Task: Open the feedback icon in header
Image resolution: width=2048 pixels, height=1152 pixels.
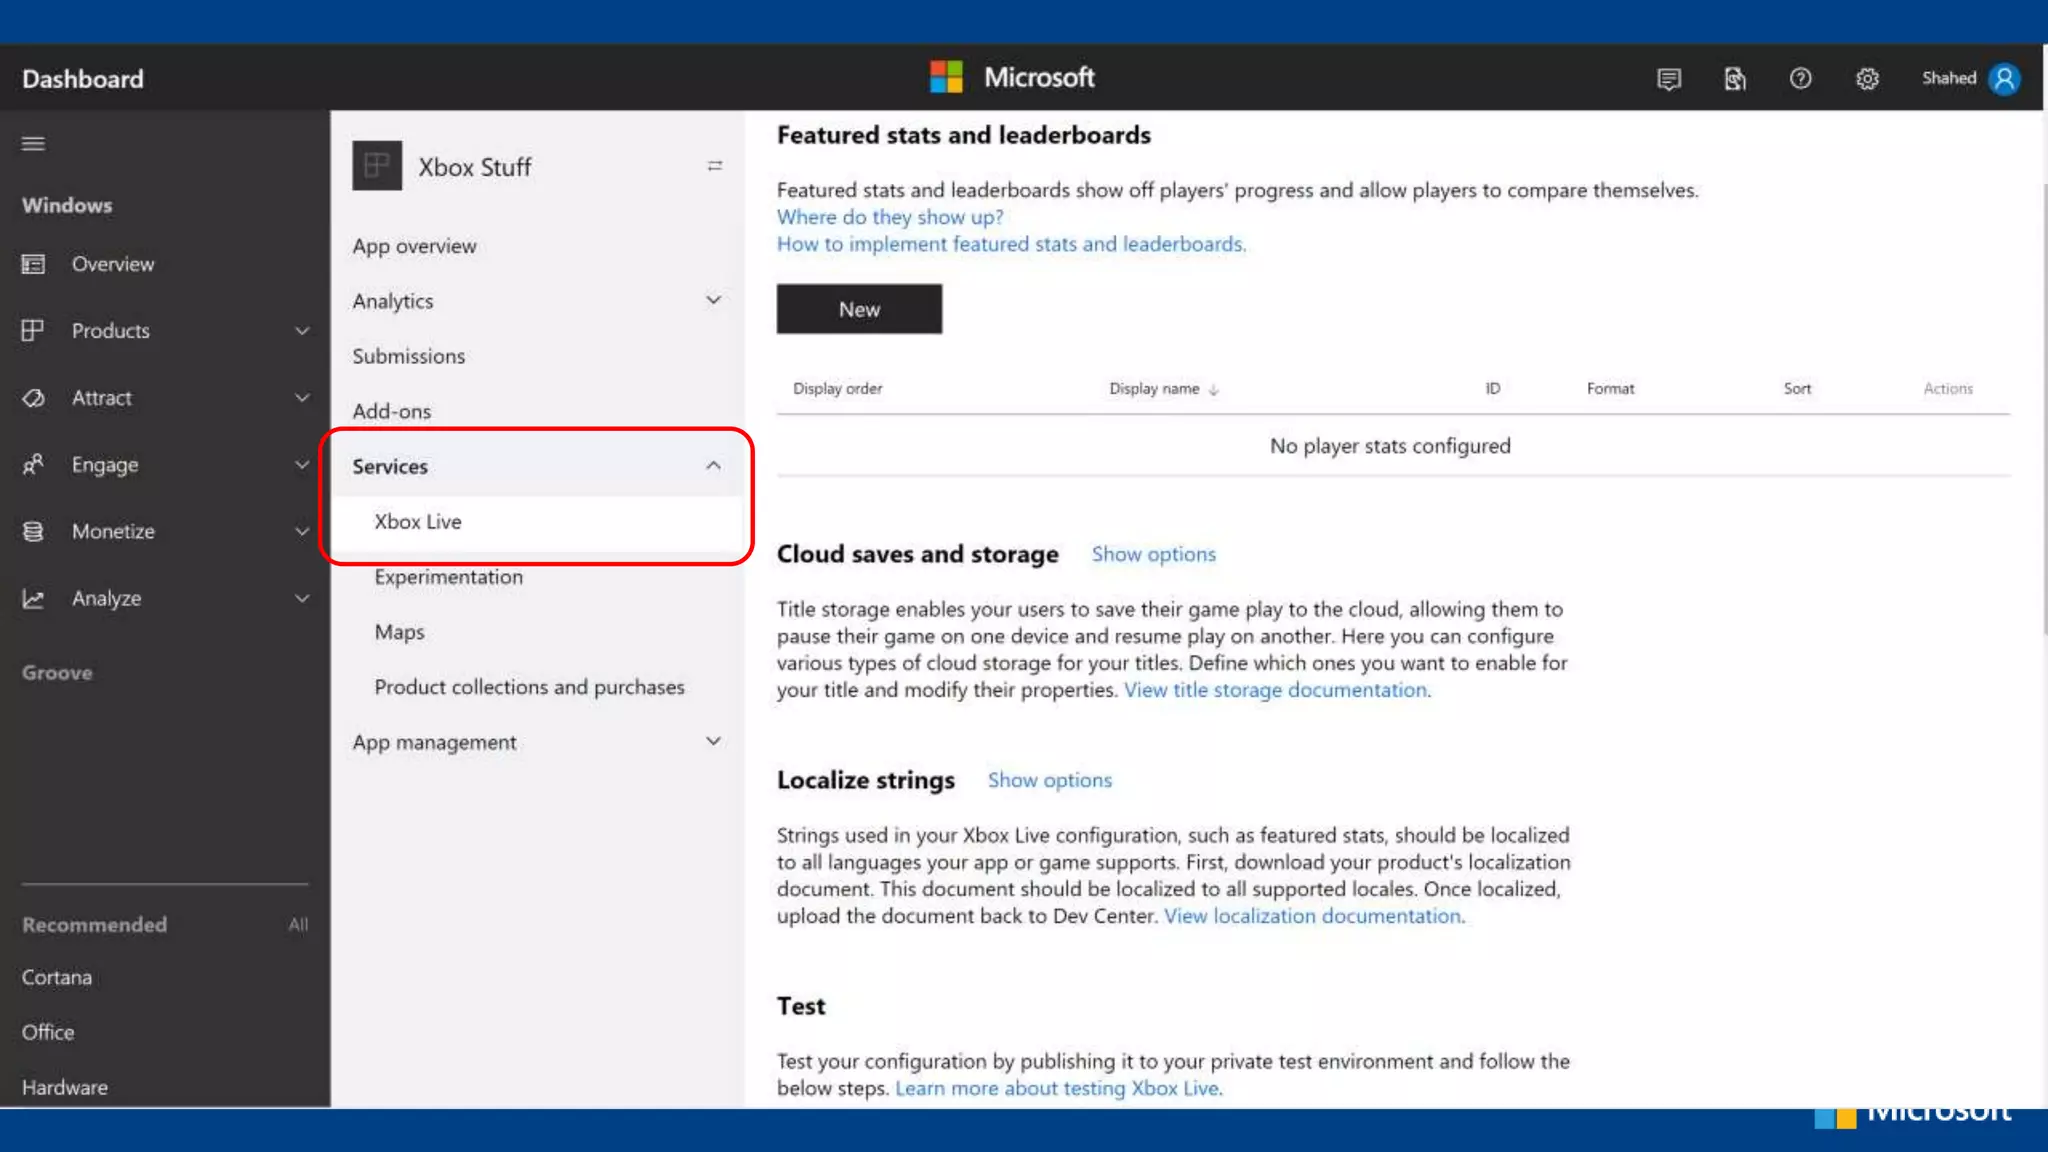Action: (1668, 79)
